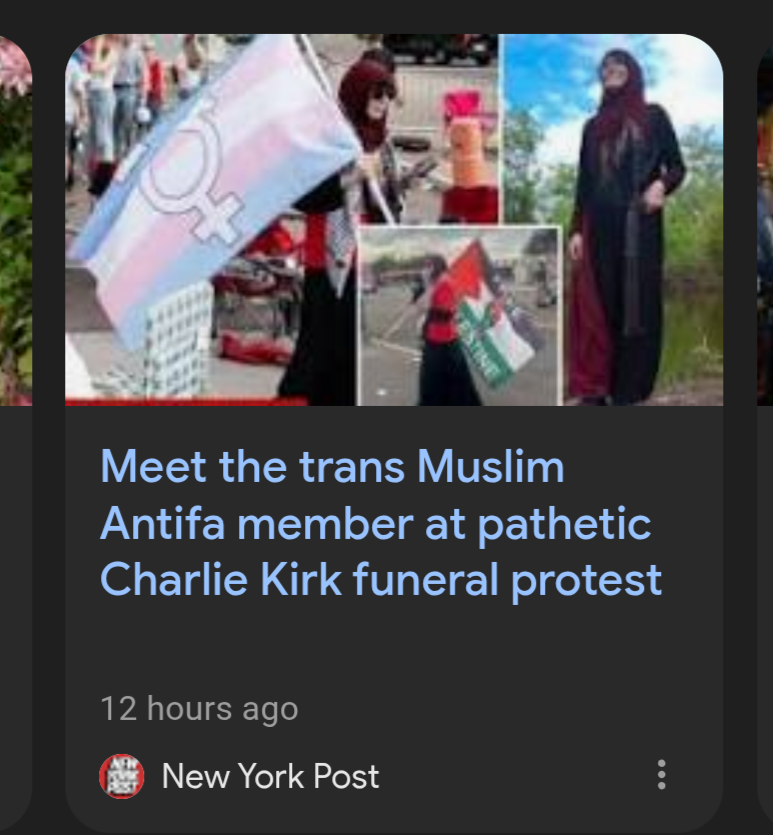The image size is (773, 835).
Task: Click 'Charlie Kirk funeral protest' headline line
Action: click(381, 579)
